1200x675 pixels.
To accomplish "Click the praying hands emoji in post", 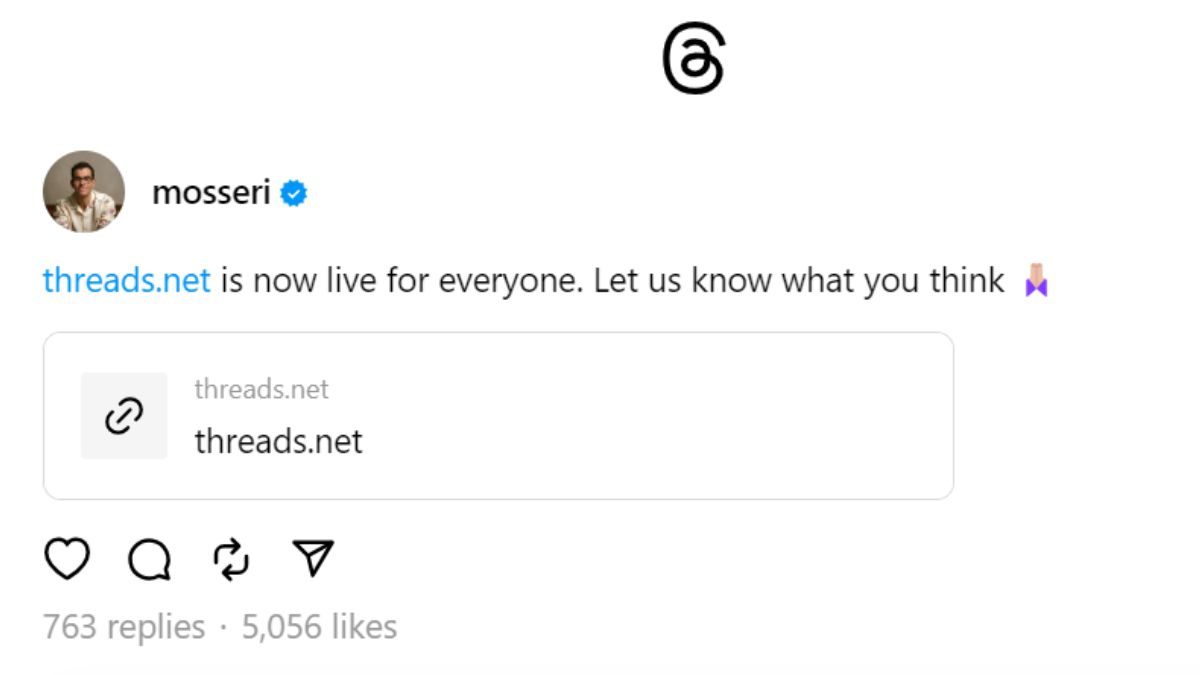I will pos(1036,281).
